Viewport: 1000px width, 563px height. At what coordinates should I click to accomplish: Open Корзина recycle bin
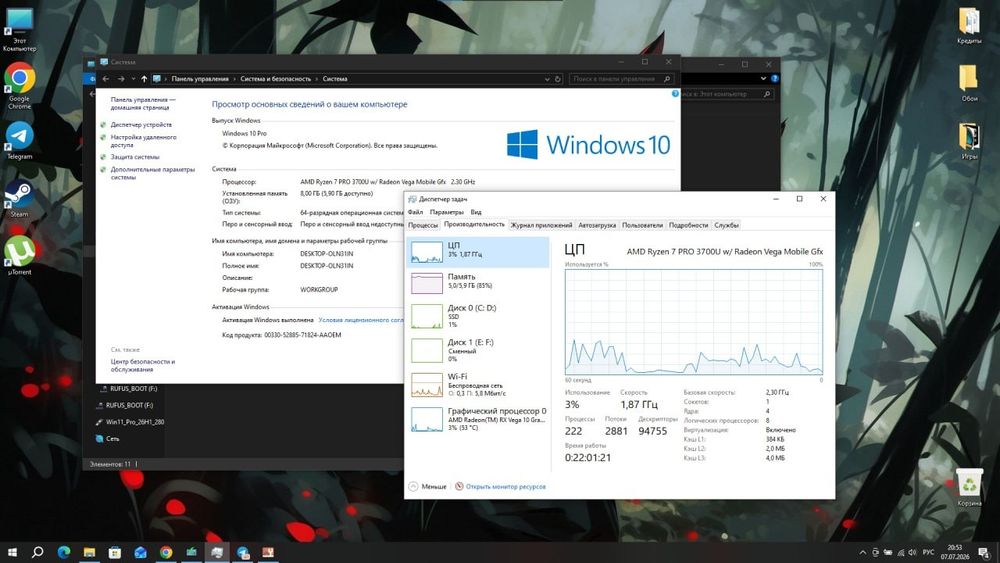click(969, 488)
